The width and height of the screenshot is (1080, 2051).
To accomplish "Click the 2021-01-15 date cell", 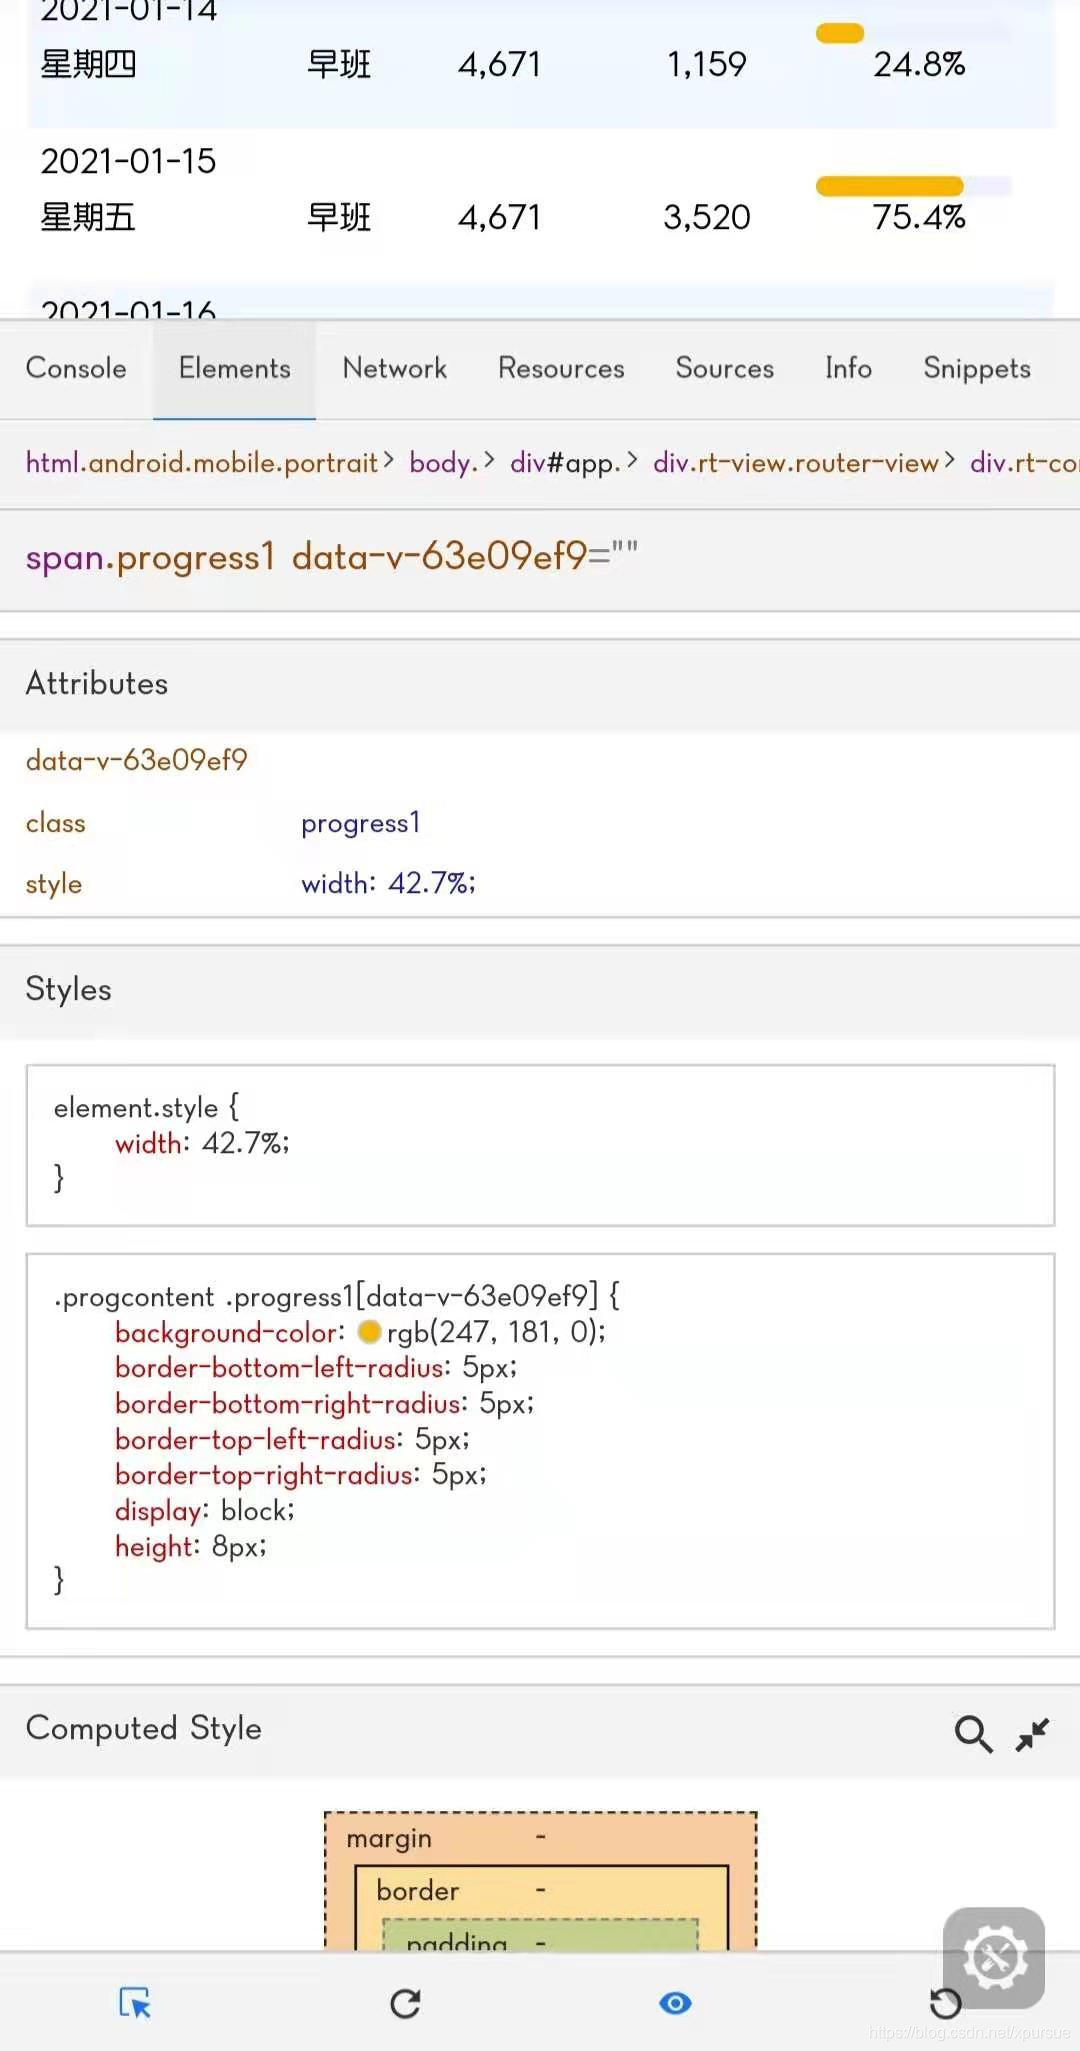I will click(x=128, y=161).
